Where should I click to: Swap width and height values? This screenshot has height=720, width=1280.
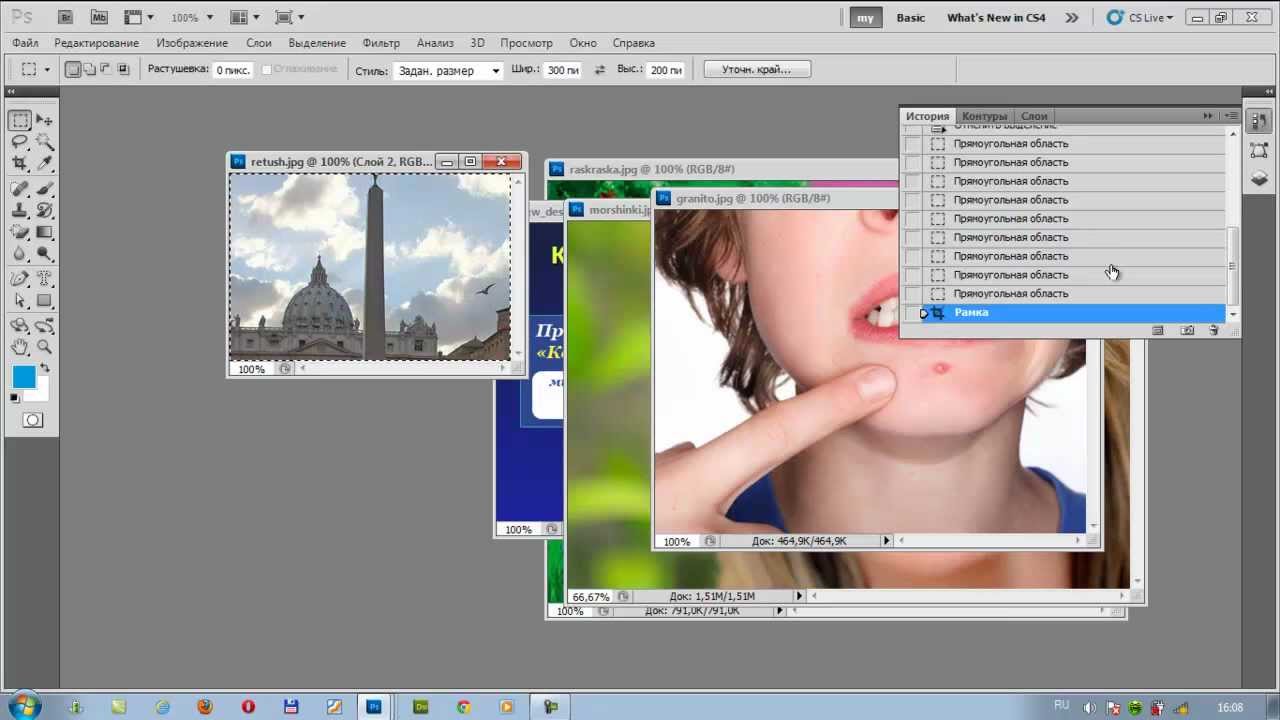pyautogui.click(x=600, y=70)
